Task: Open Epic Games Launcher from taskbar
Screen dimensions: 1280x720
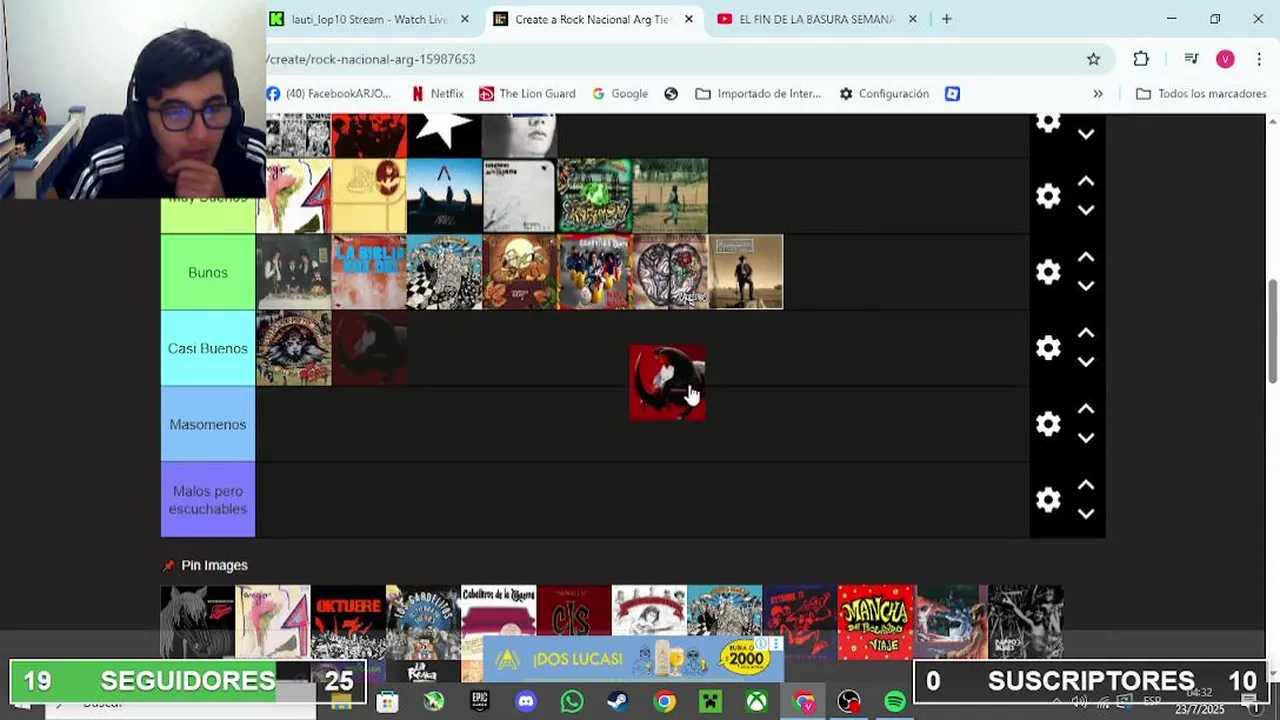Action: [x=480, y=702]
